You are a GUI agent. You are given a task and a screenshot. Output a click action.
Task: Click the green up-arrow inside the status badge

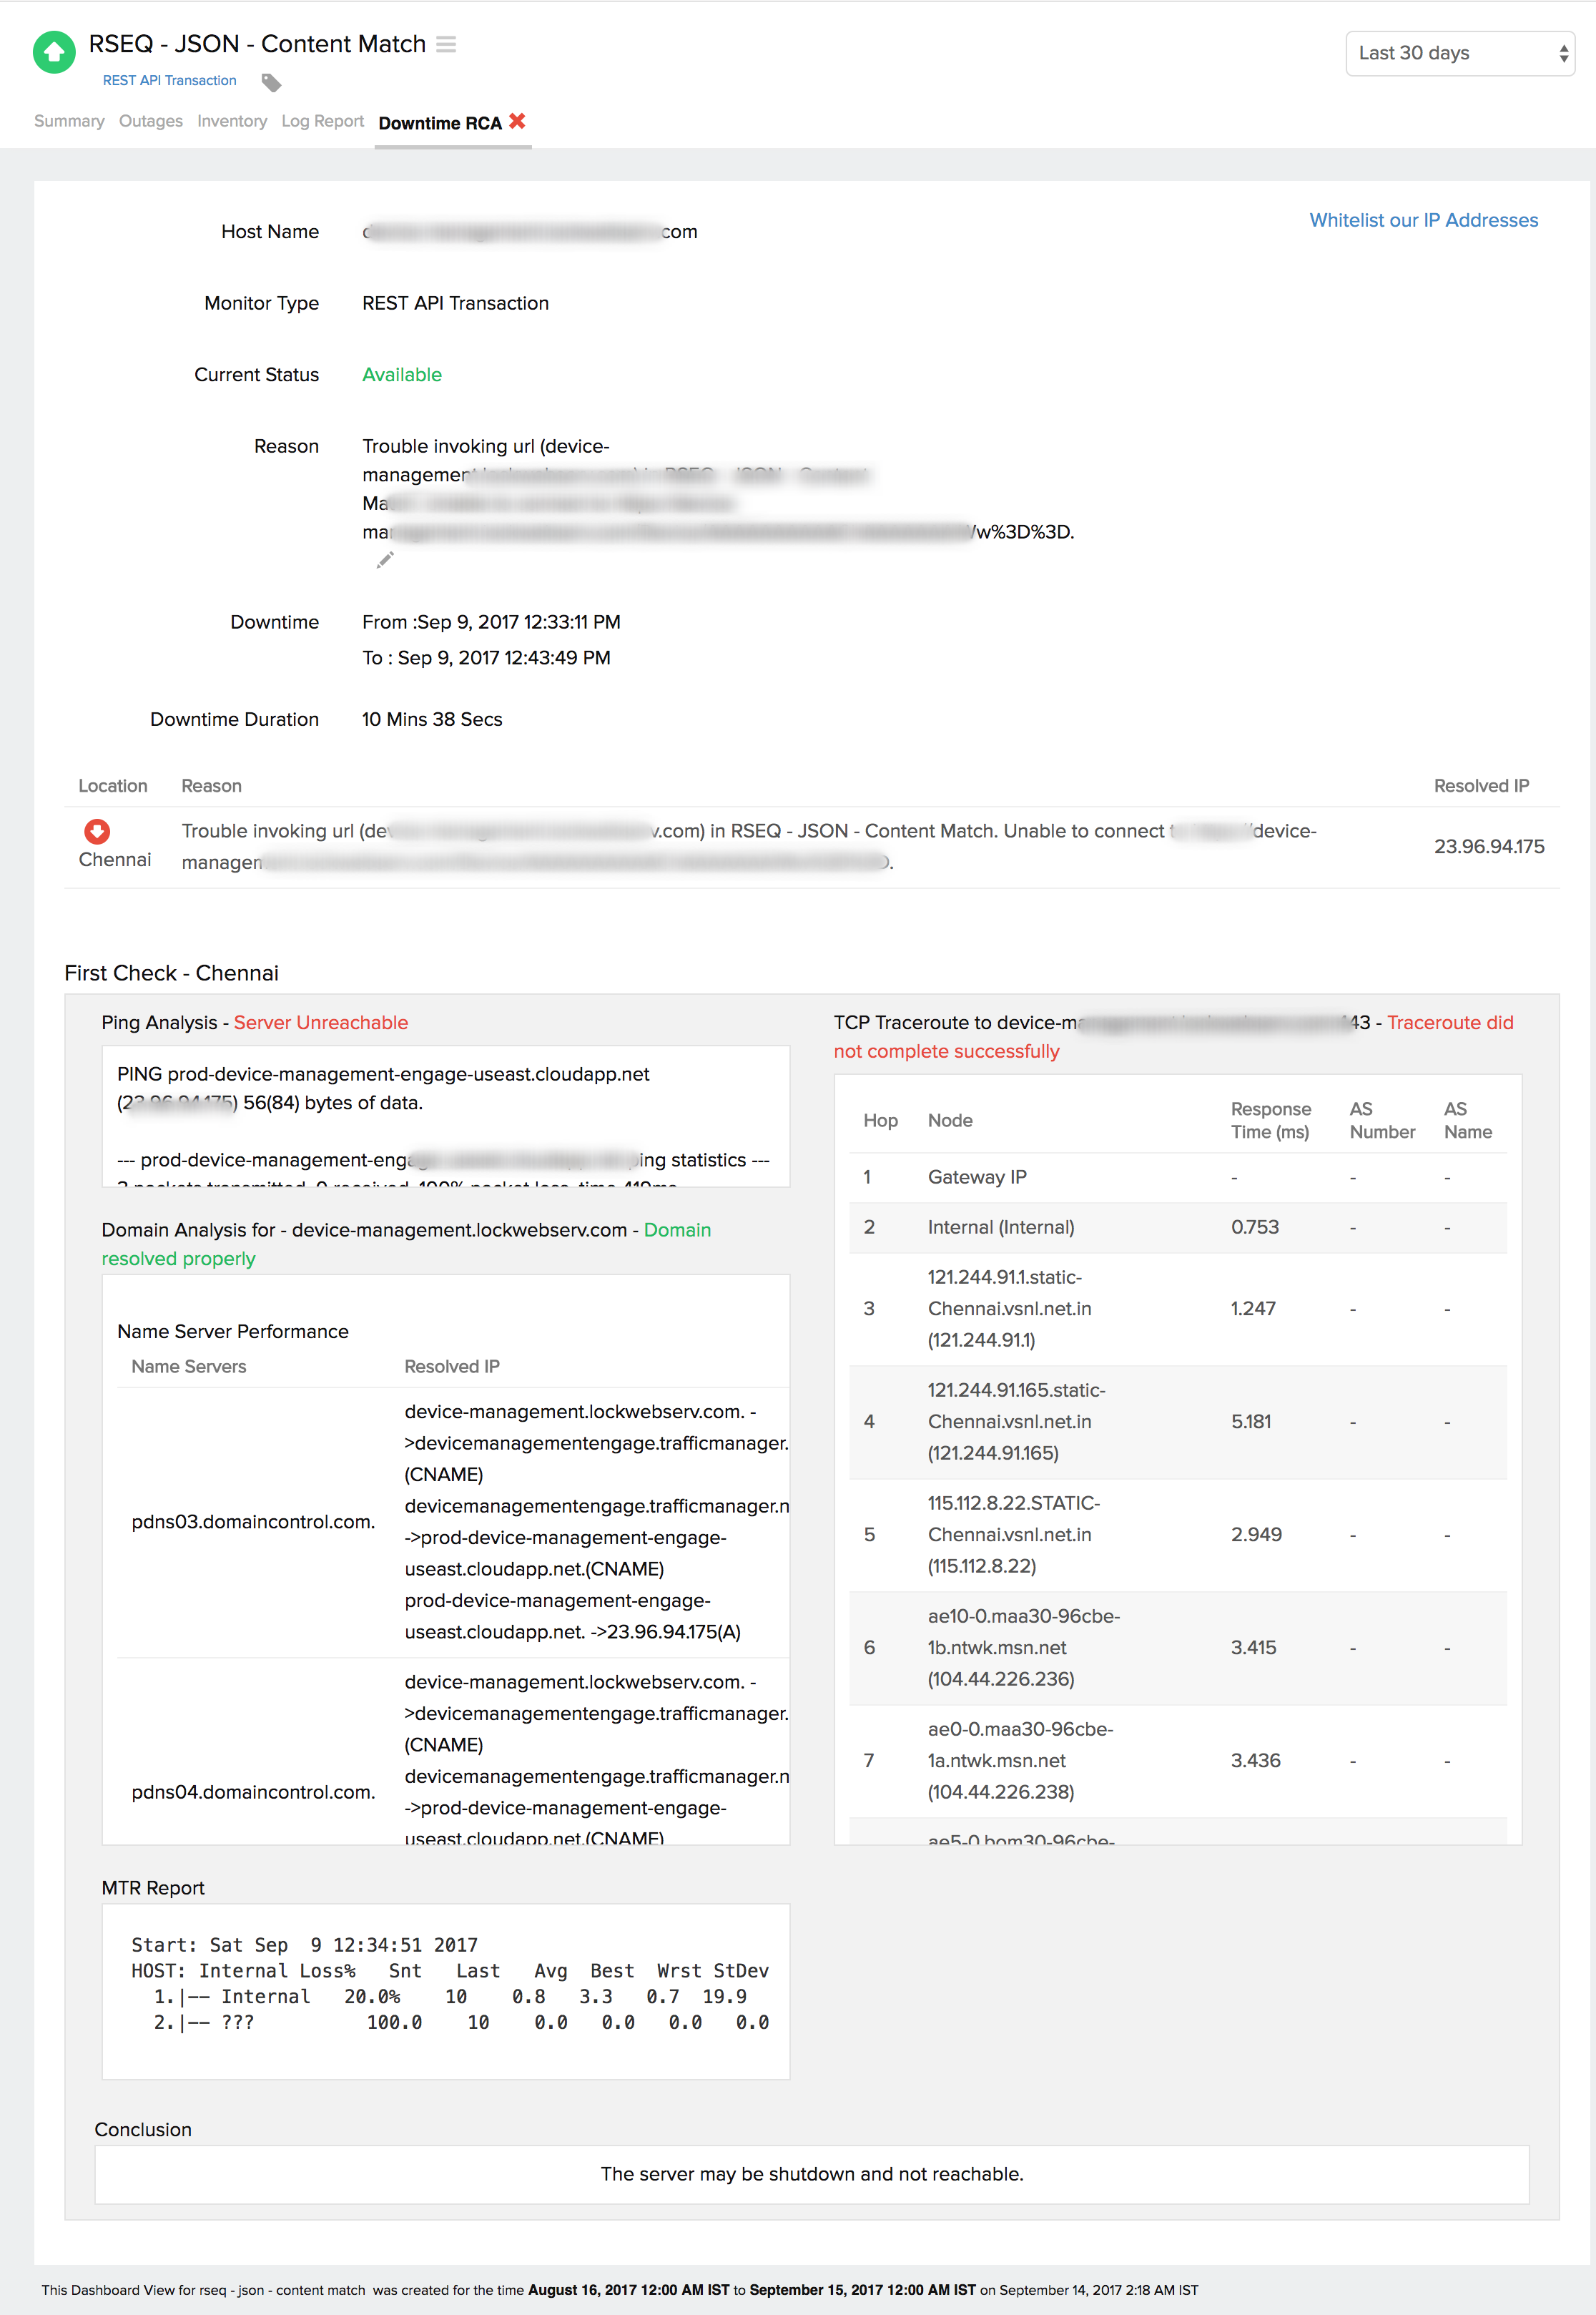tap(56, 52)
